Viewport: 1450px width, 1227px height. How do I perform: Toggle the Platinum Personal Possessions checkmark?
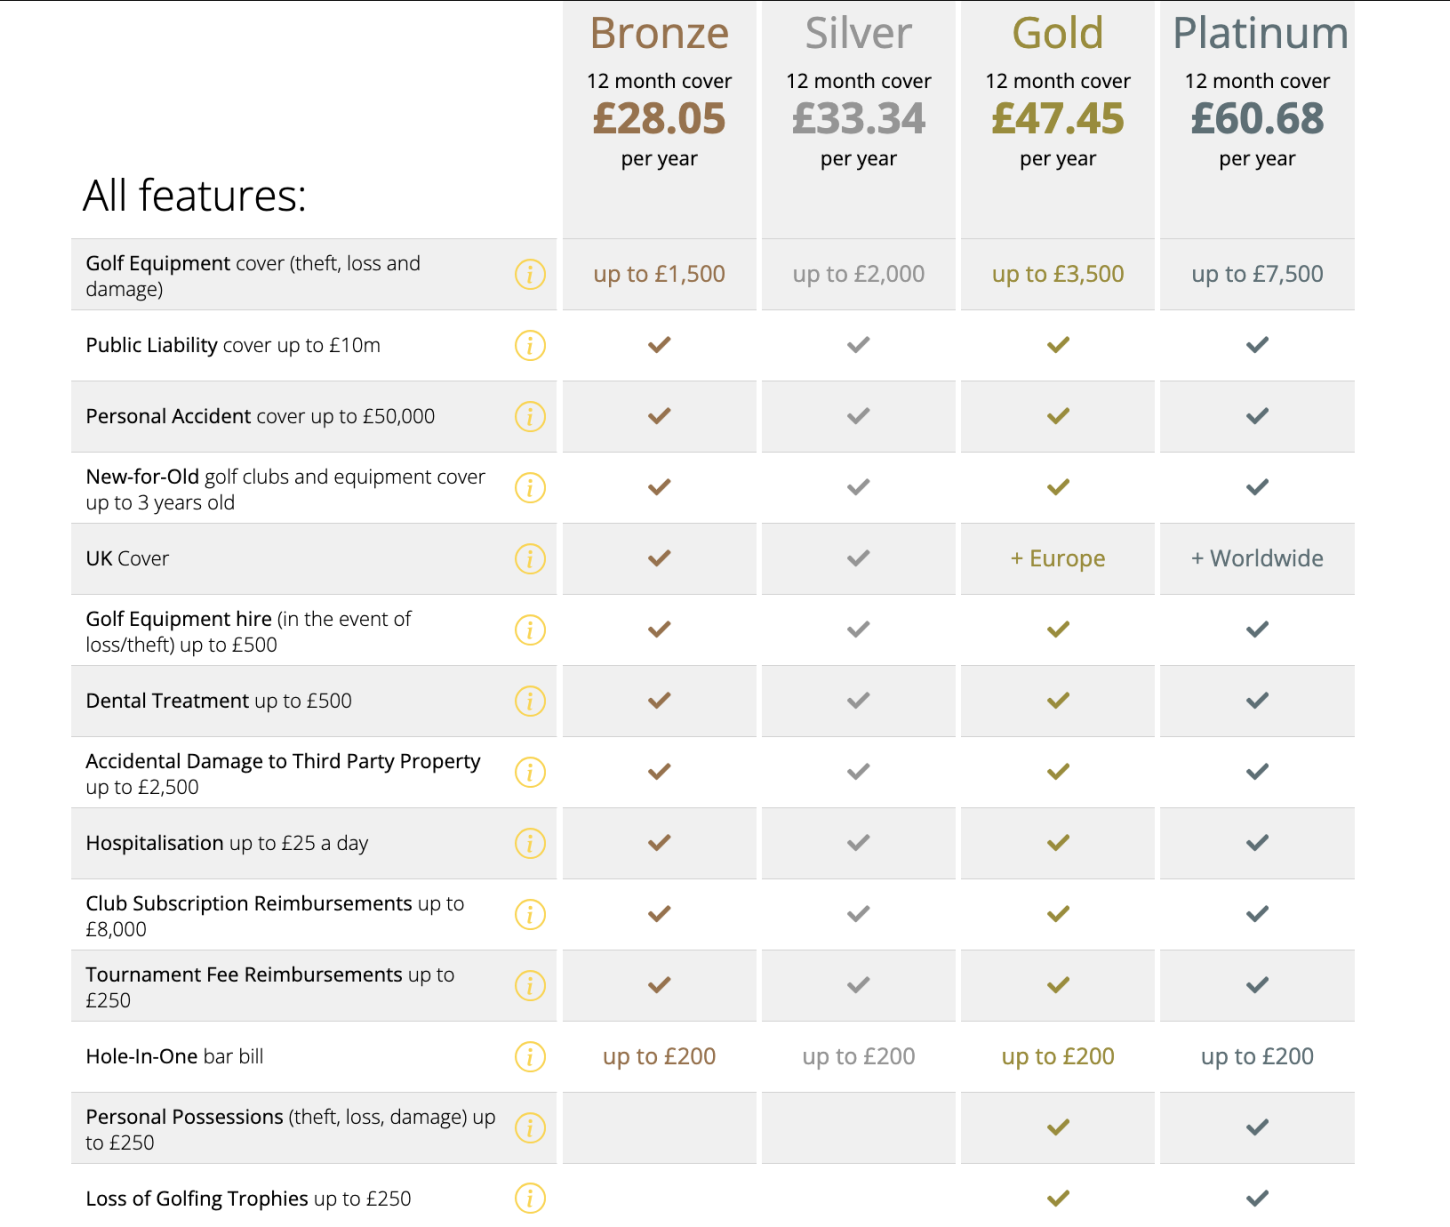coord(1256,1127)
